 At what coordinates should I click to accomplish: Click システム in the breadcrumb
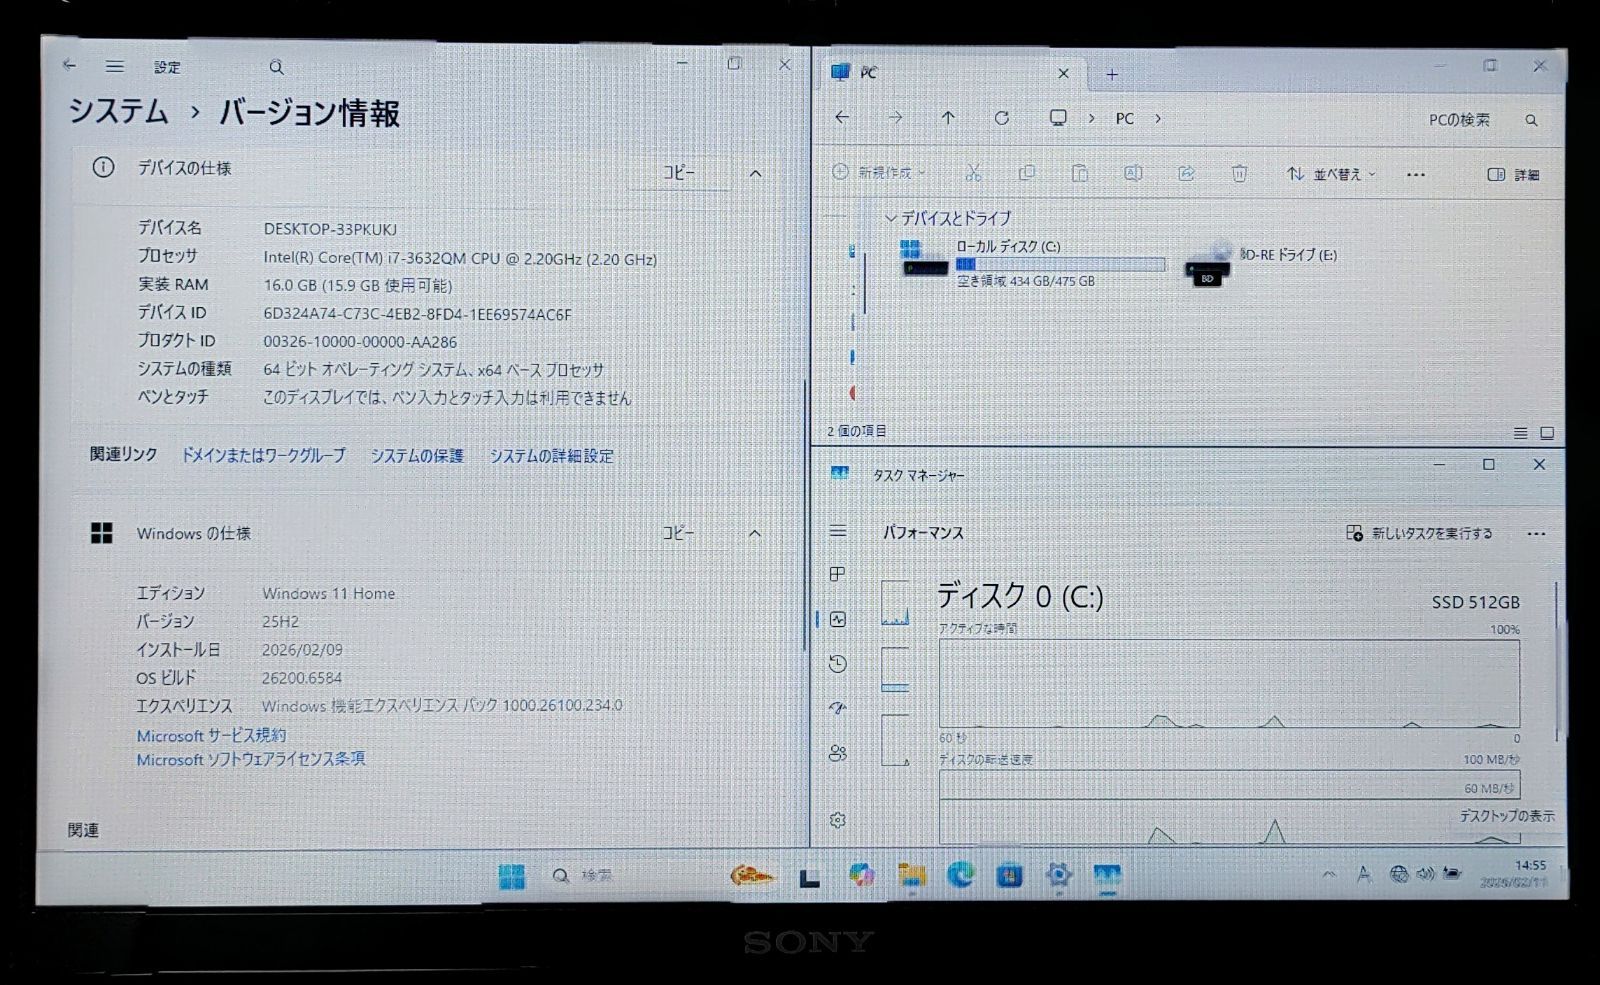point(118,111)
